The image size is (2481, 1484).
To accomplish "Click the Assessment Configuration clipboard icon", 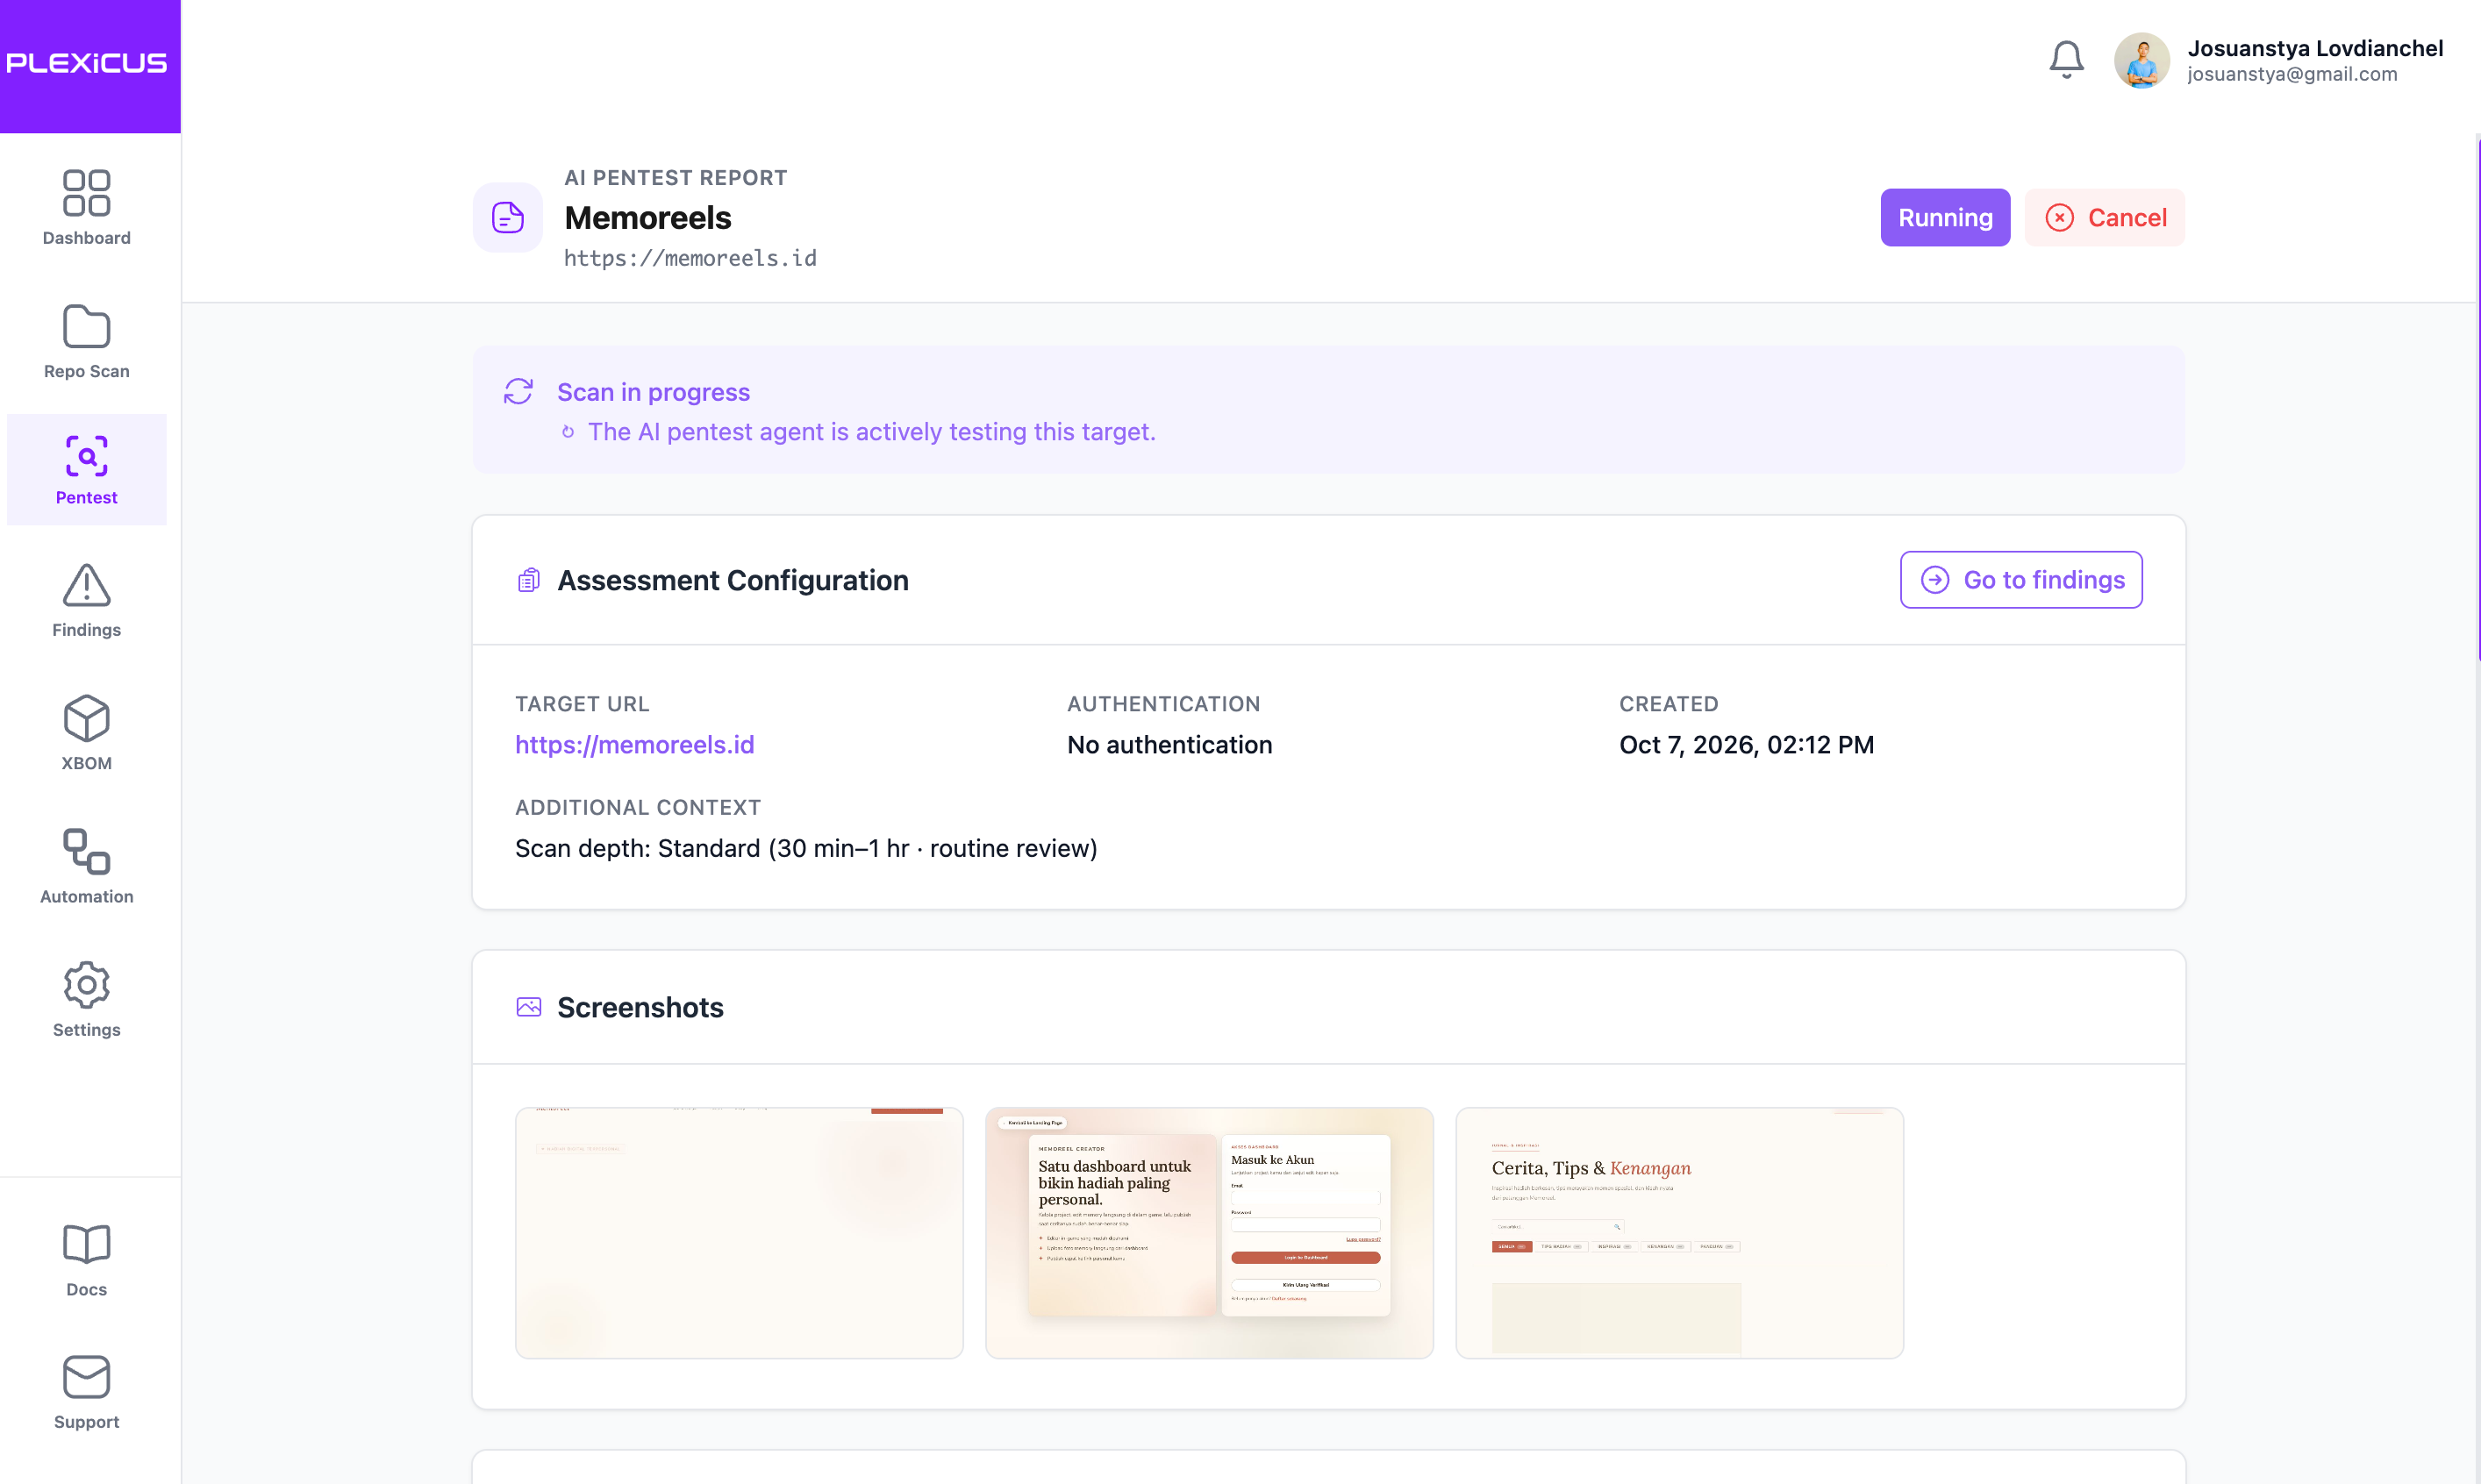I will [528, 580].
